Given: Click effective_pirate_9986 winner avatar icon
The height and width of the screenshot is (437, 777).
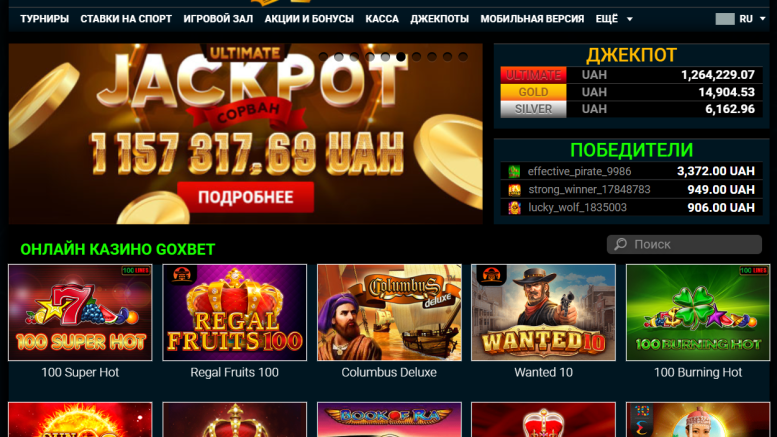Looking at the screenshot, I should 514,171.
